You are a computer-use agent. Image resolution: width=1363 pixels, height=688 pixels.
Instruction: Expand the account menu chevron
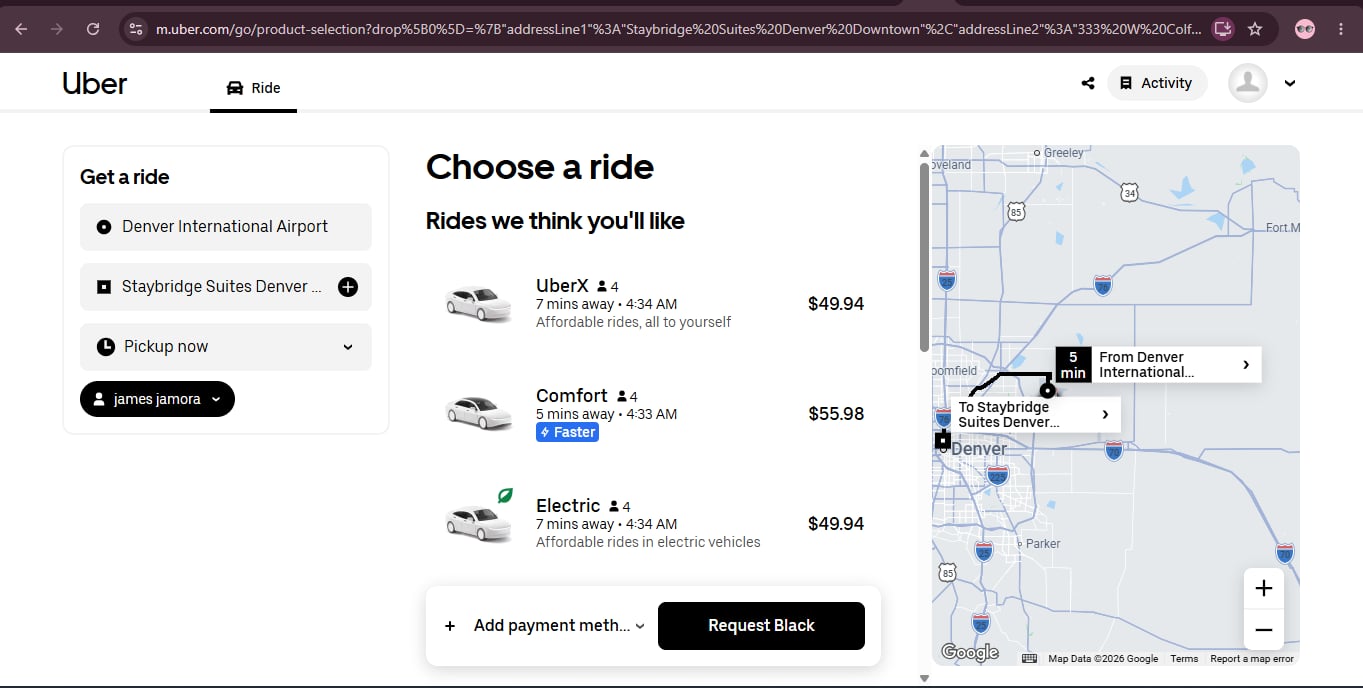(1290, 83)
